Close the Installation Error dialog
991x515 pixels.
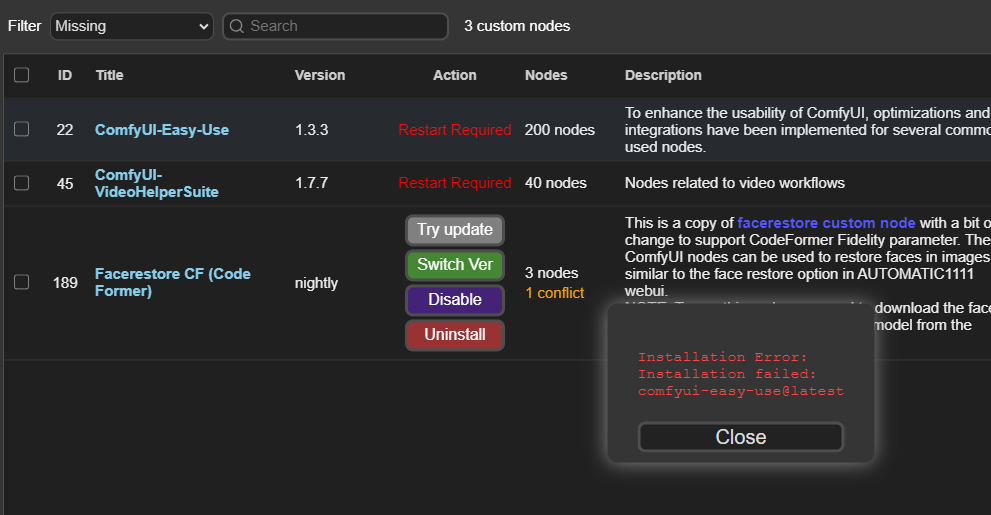pyautogui.click(x=741, y=437)
